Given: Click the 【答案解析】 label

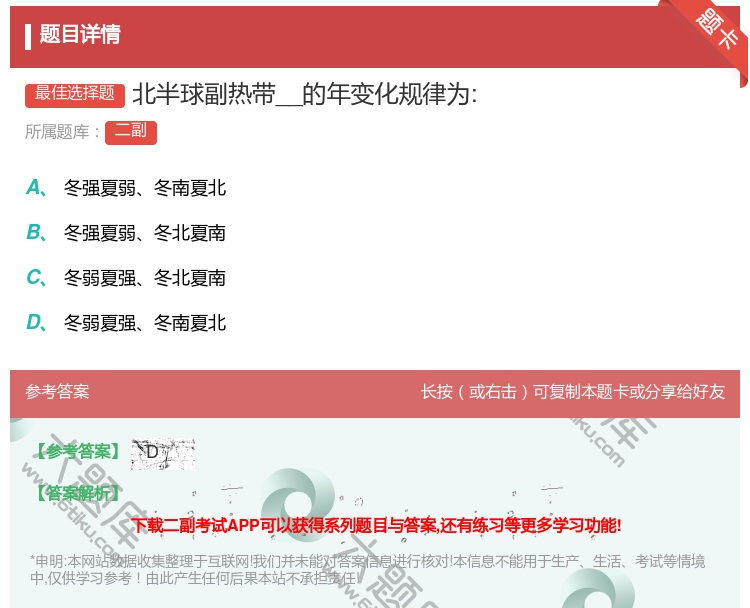Looking at the screenshot, I should [x=78, y=492].
